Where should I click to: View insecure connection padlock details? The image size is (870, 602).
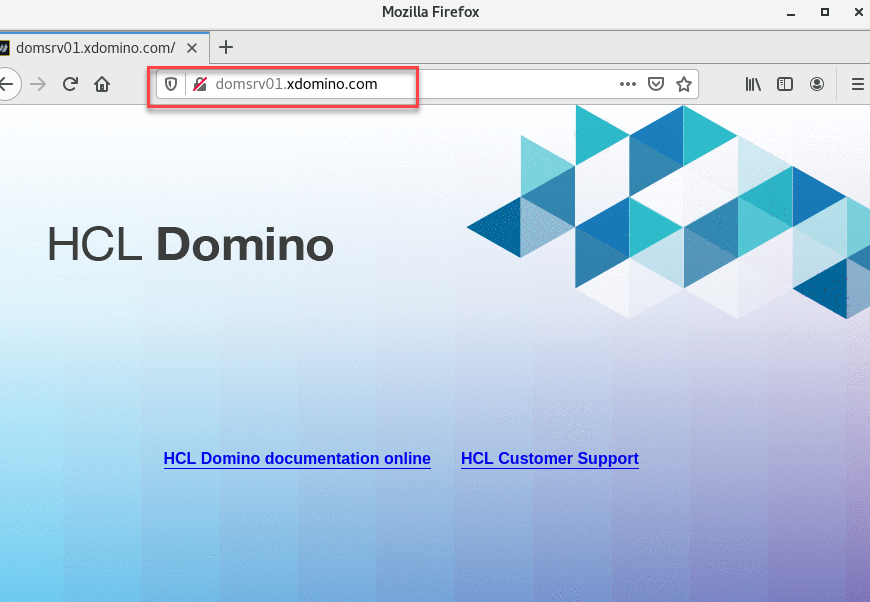(x=200, y=84)
